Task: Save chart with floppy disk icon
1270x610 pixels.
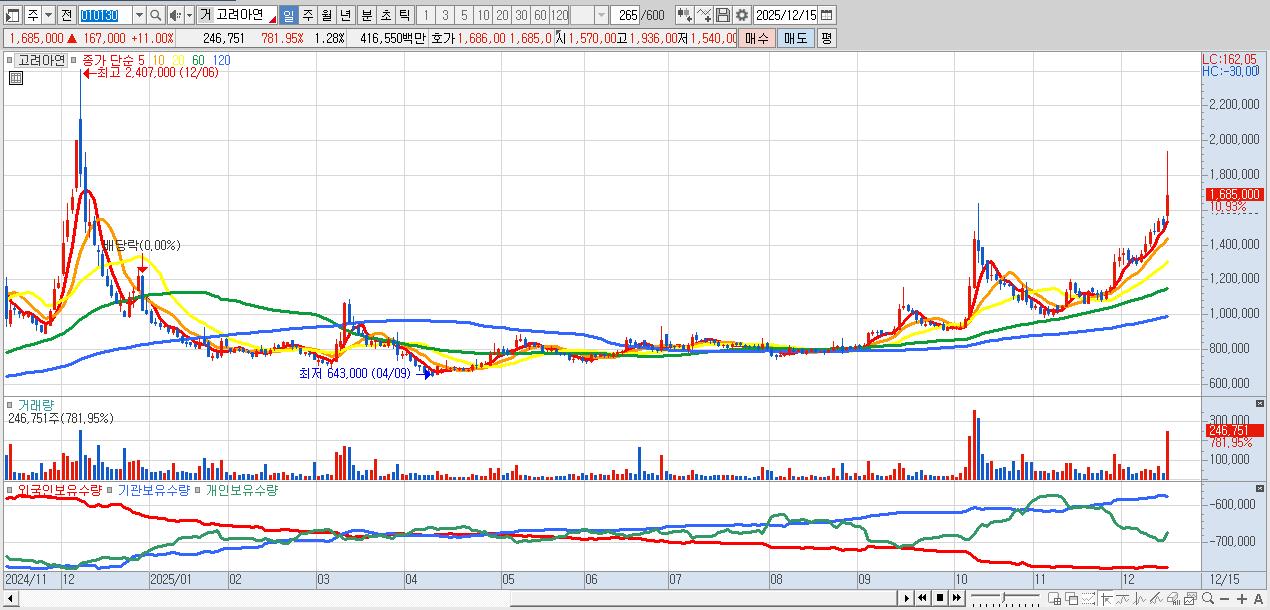Action: (x=723, y=15)
